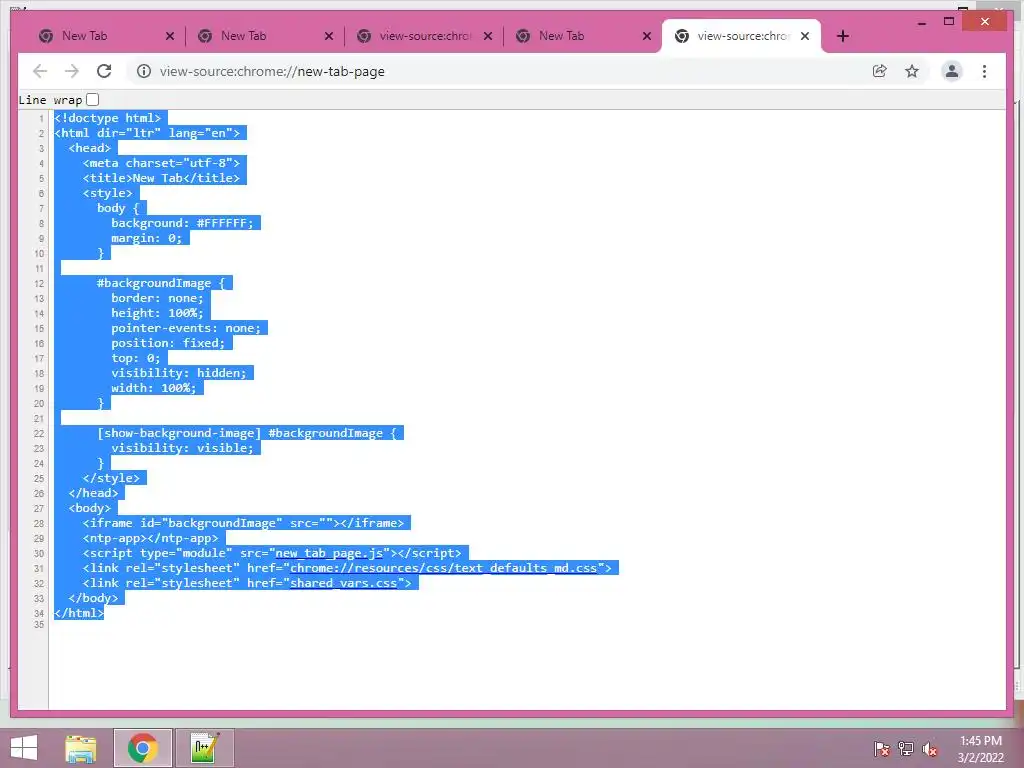The width and height of the screenshot is (1024, 768).
Task: Share this page icon in address bar
Action: click(x=880, y=71)
